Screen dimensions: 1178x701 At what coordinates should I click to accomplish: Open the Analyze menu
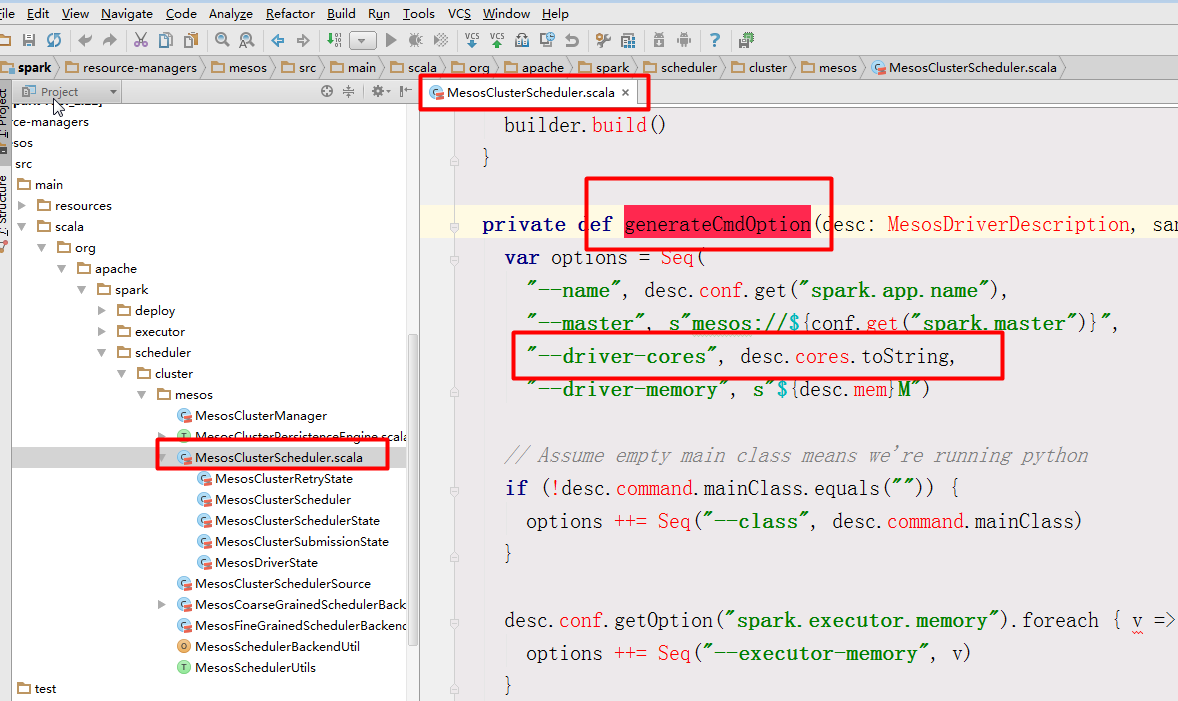[x=231, y=14]
